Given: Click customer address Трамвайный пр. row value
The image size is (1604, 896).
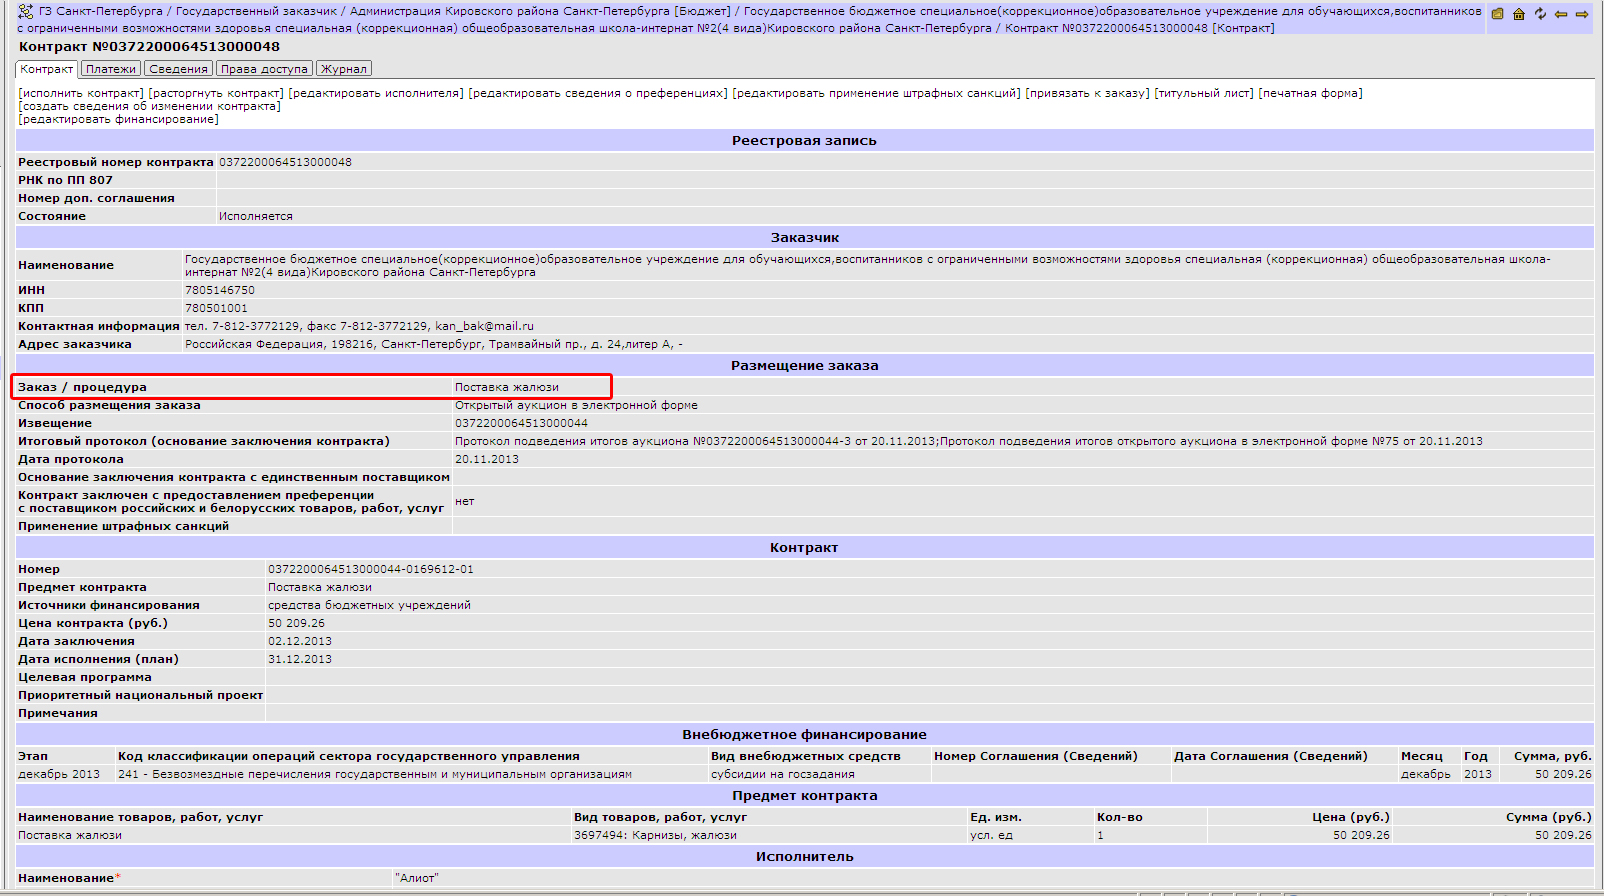Looking at the screenshot, I should pos(434,344).
